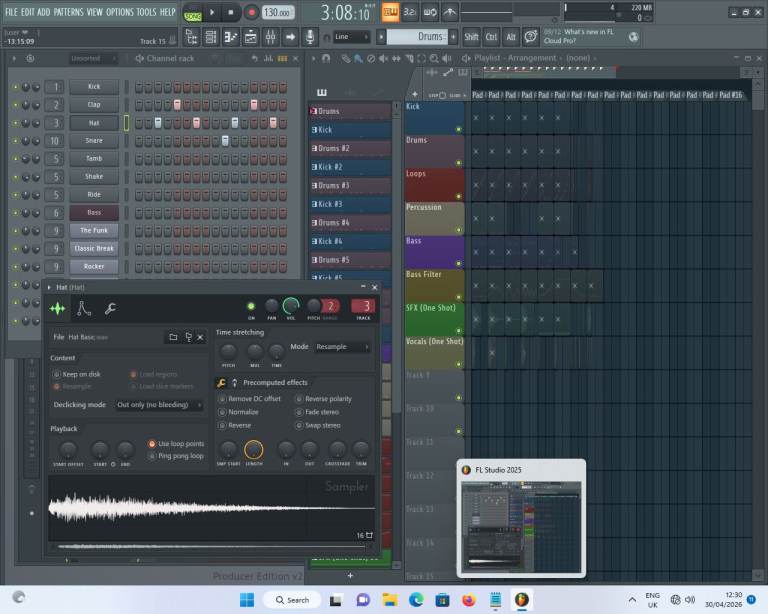The height and width of the screenshot is (614, 768).
Task: Click the Play button in transport bar
Action: [x=211, y=12]
